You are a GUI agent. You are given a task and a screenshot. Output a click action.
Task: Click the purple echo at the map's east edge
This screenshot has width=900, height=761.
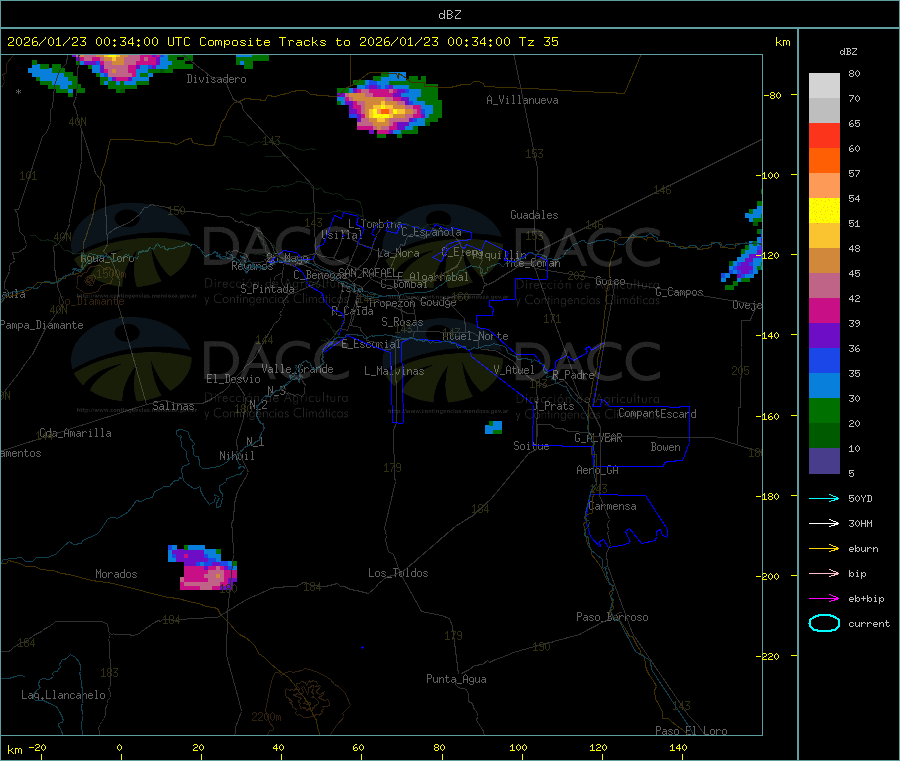(744, 263)
